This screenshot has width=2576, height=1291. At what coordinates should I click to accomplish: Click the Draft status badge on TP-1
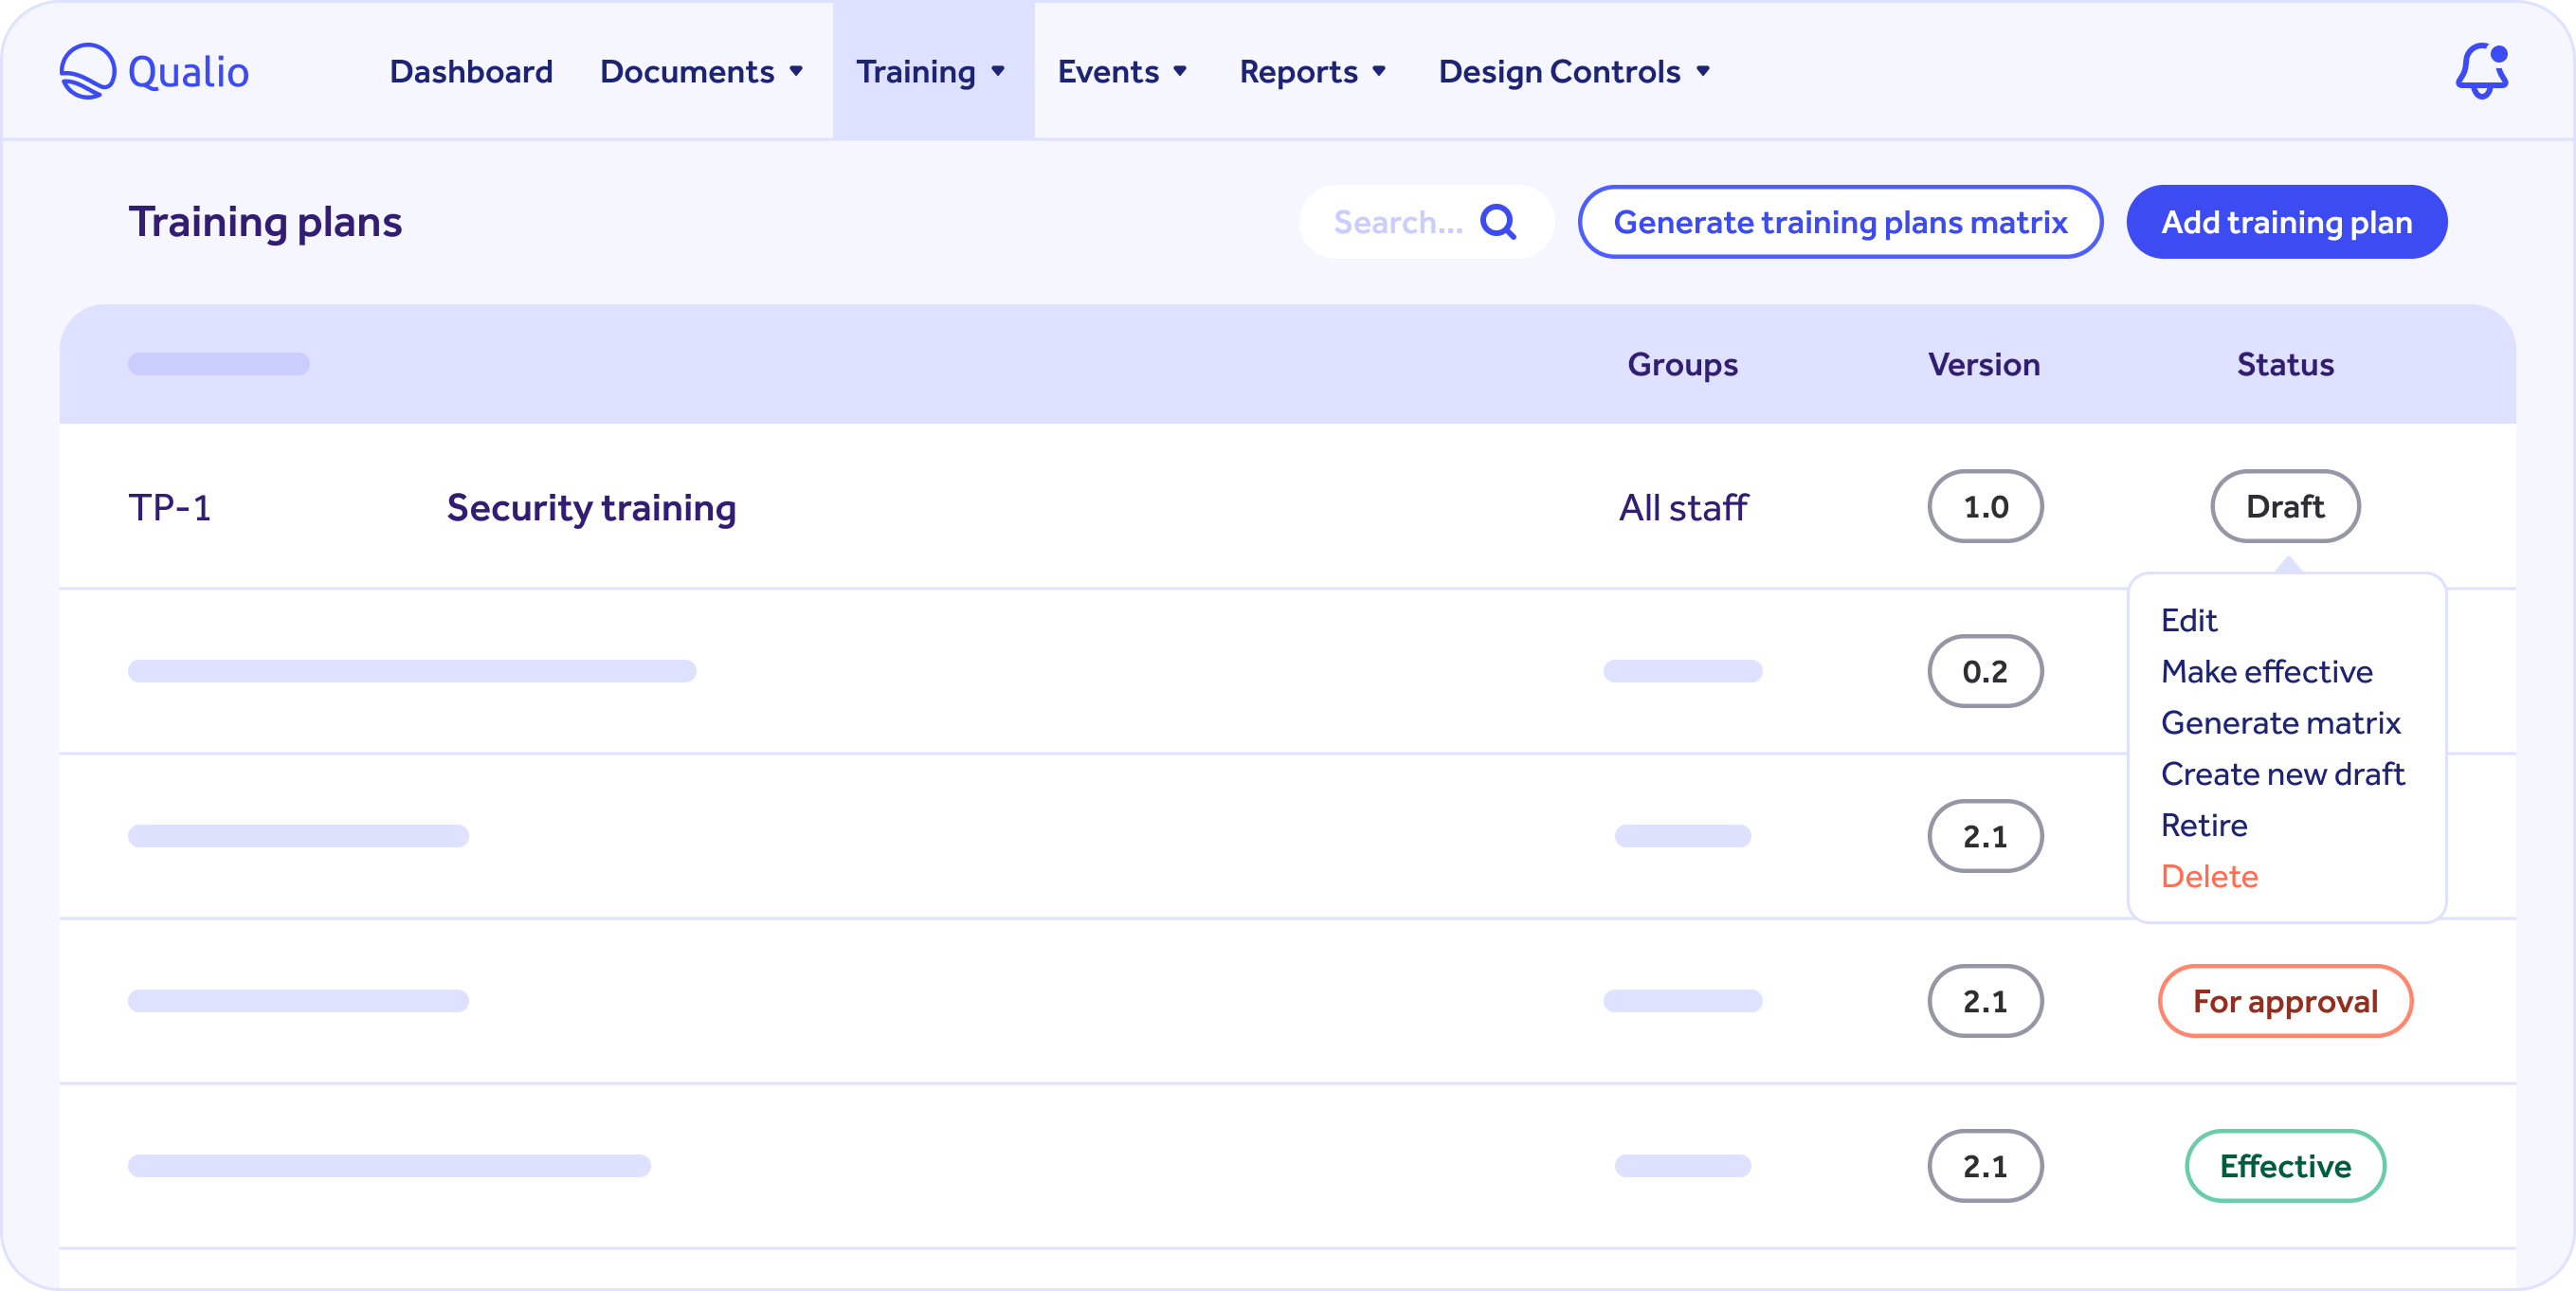2285,505
